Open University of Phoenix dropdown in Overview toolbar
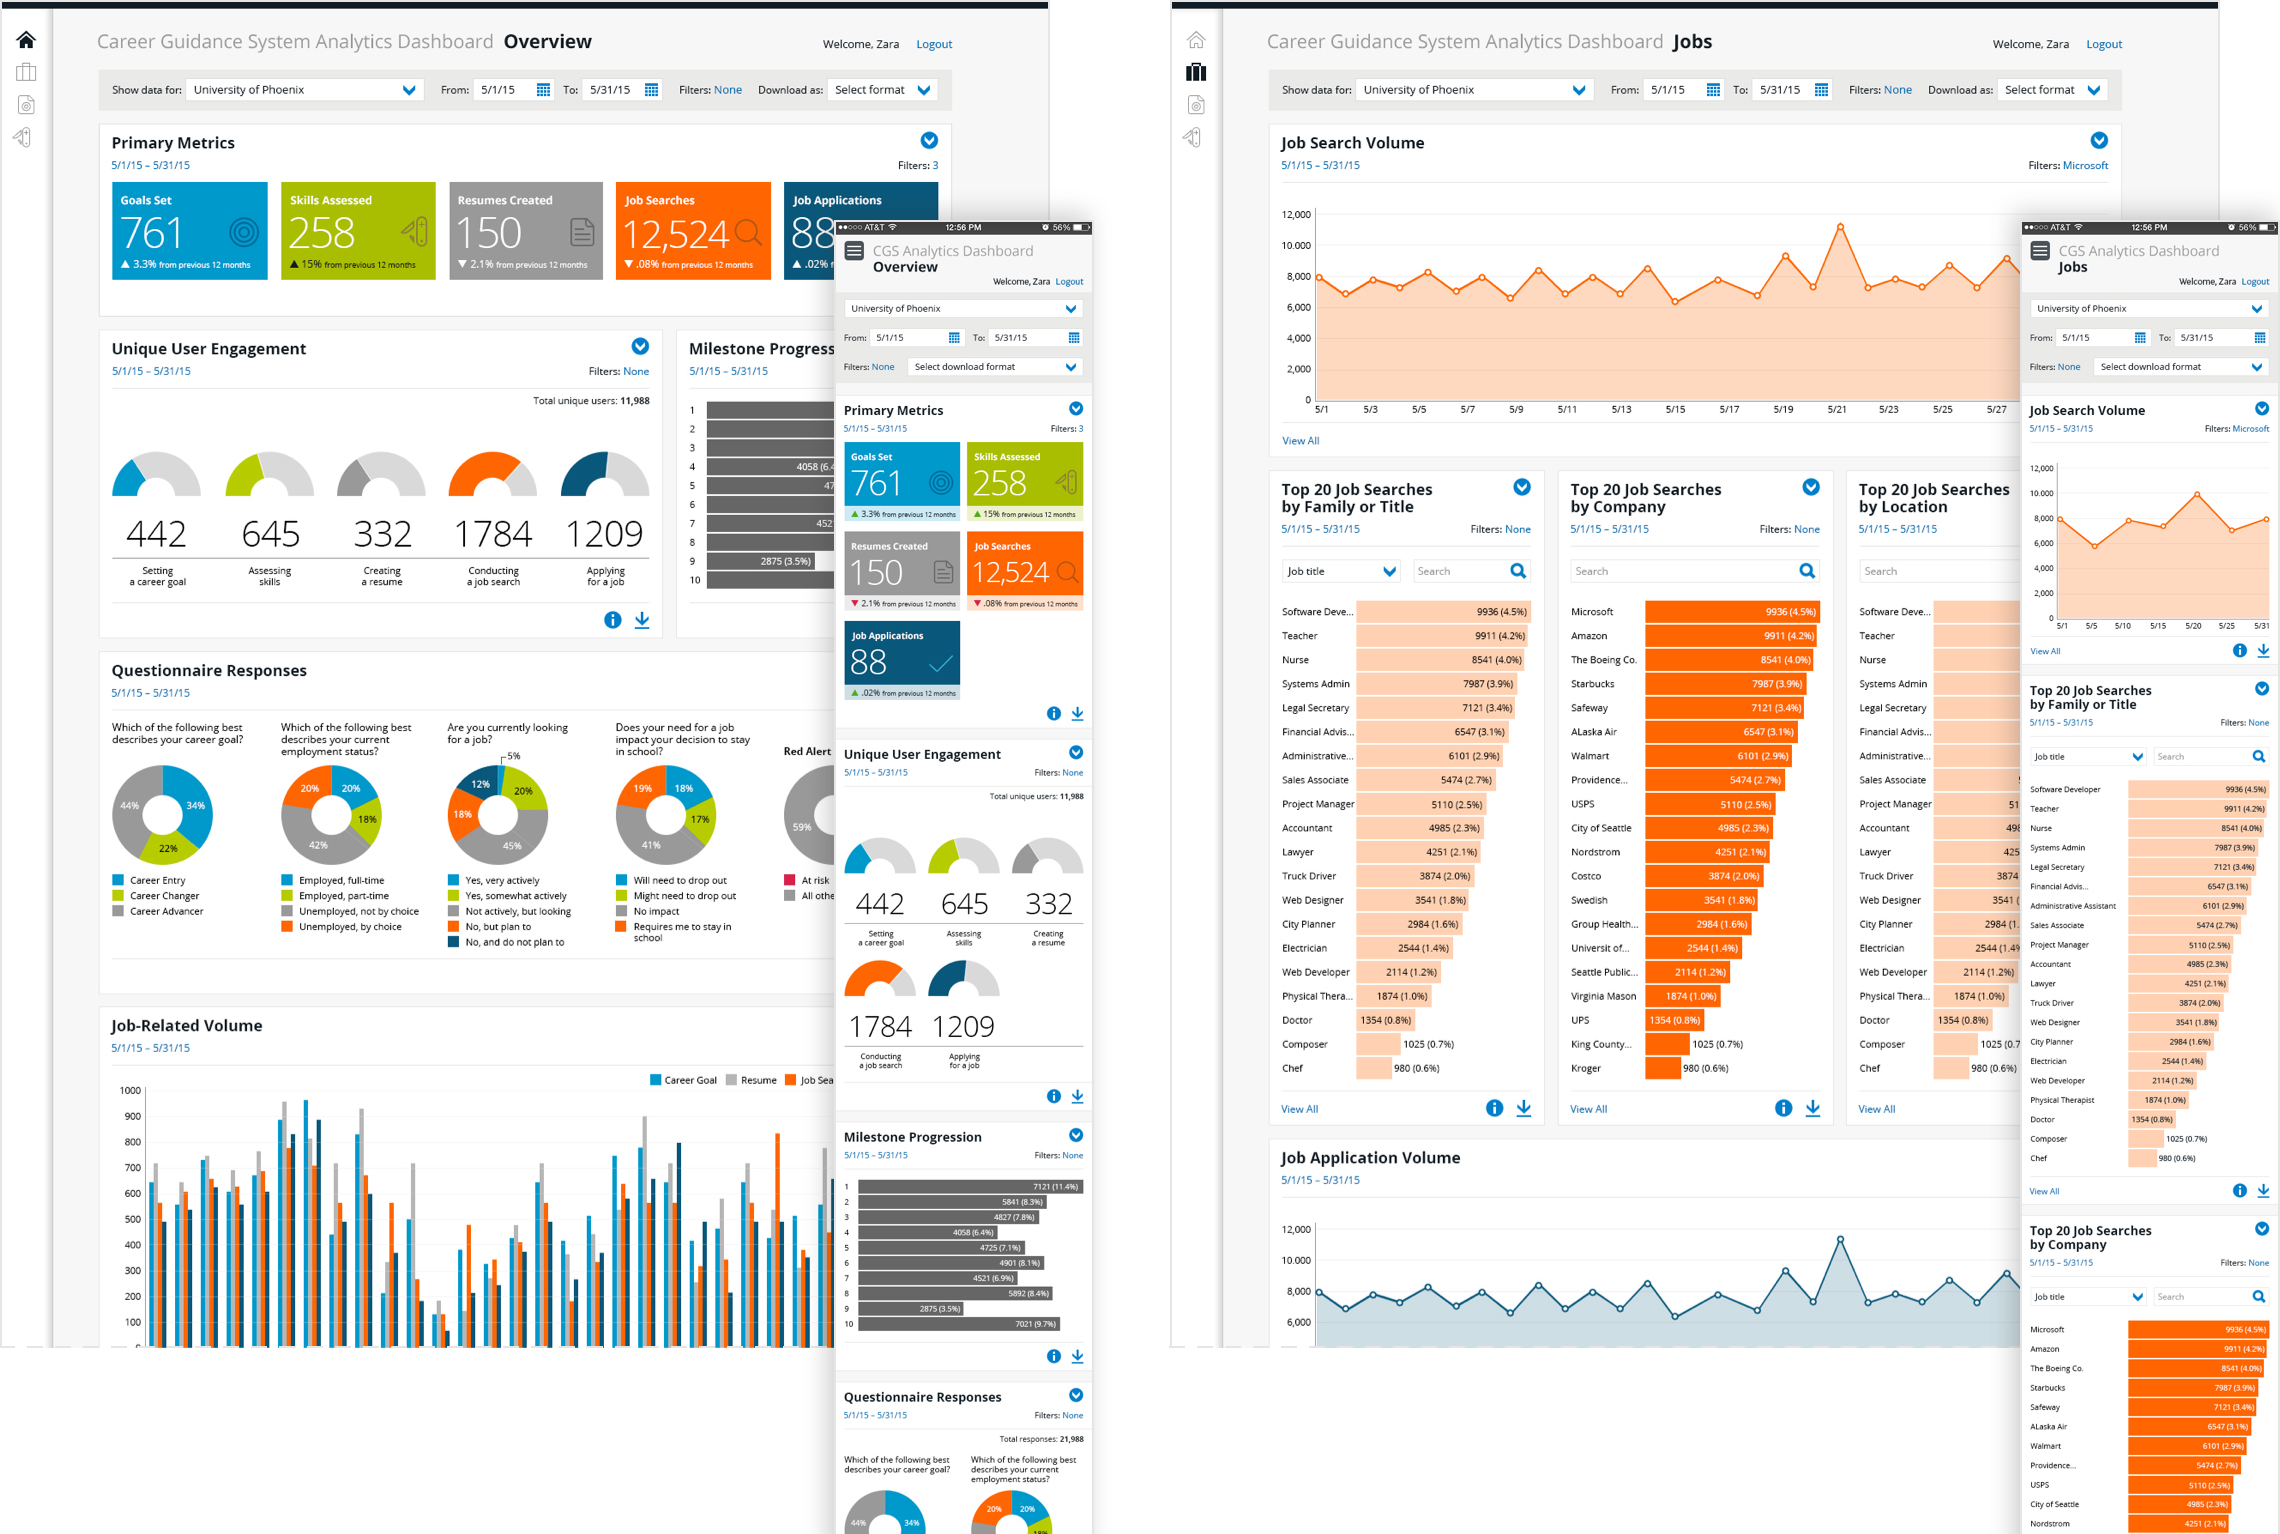 tap(305, 90)
